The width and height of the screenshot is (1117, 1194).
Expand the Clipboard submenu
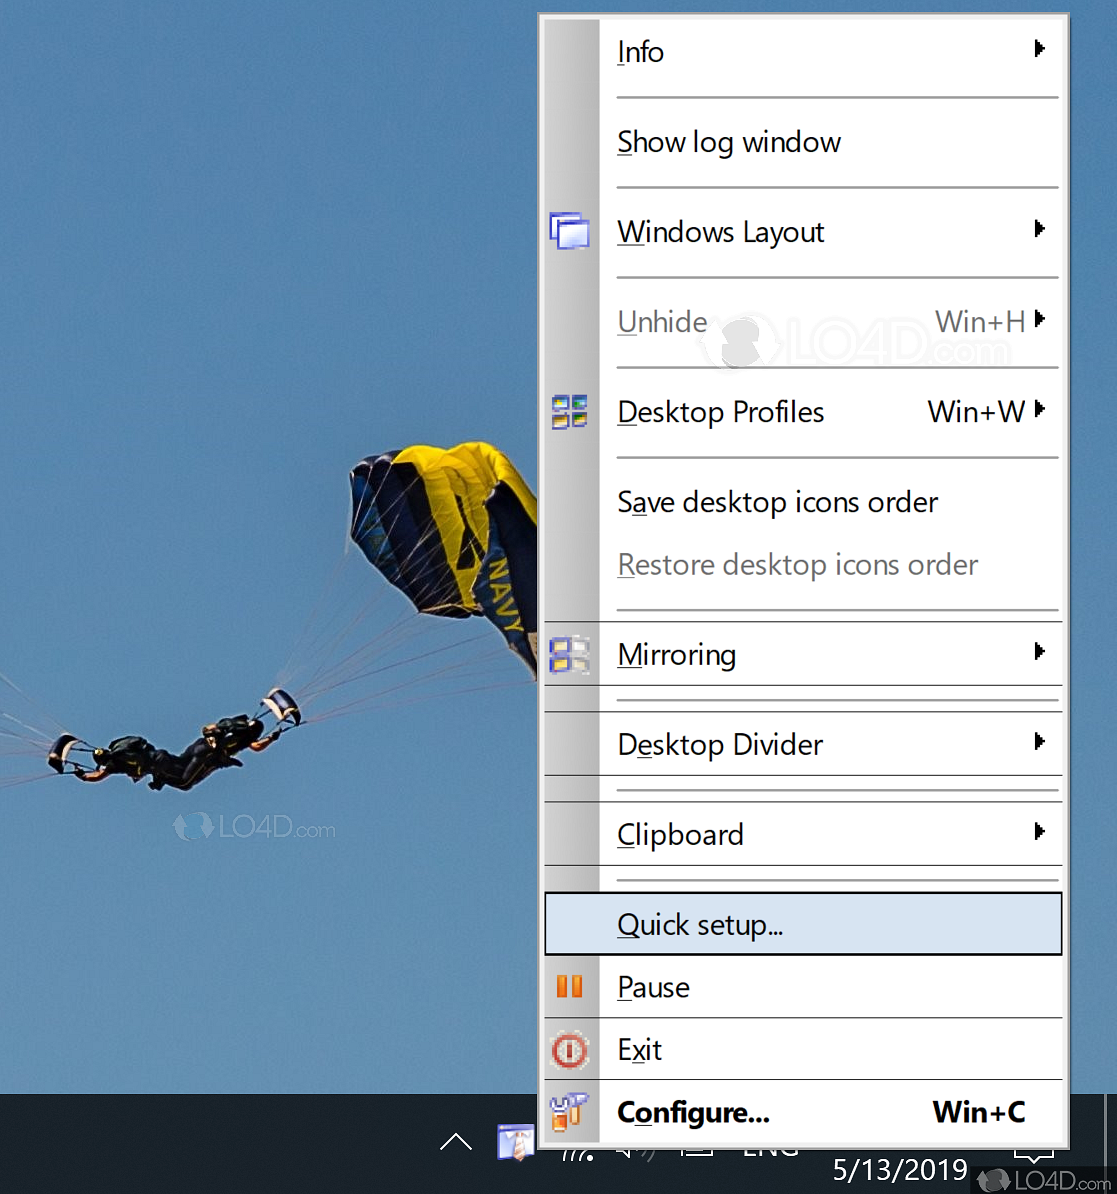tap(1040, 834)
